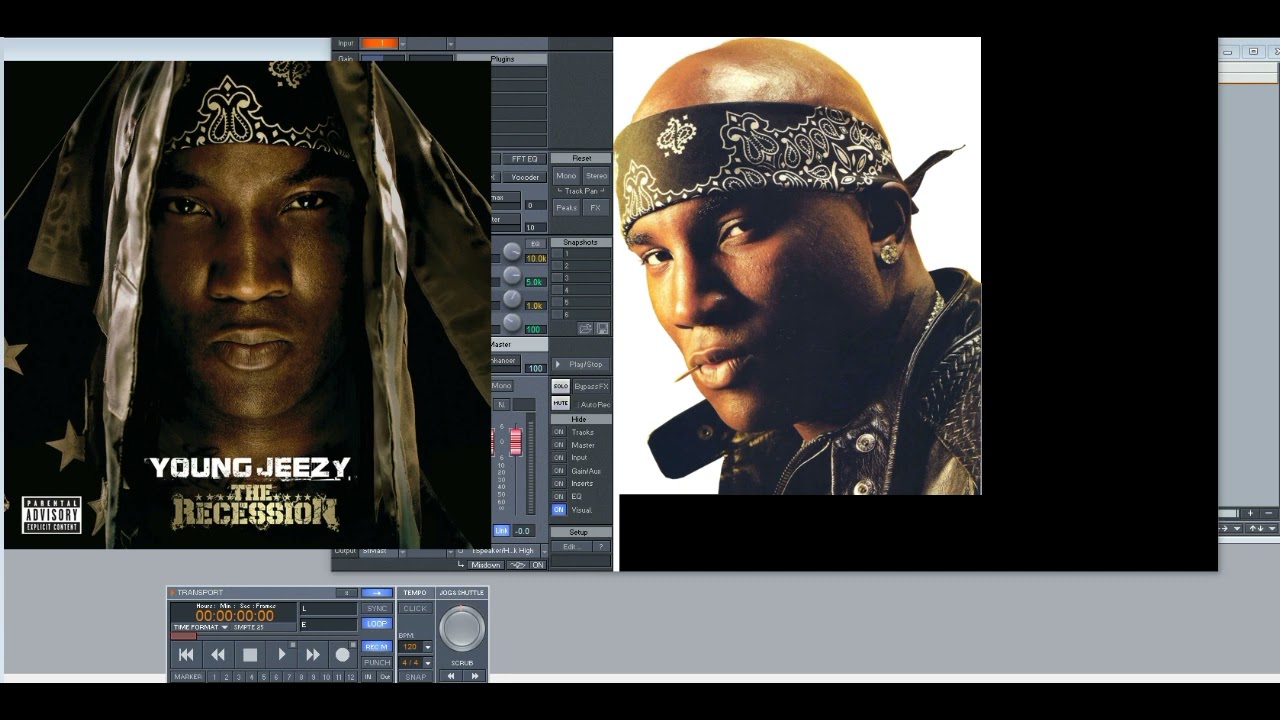Viewport: 1280px width, 720px height.
Task: Select marker 1 in Transport
Action: point(214,677)
